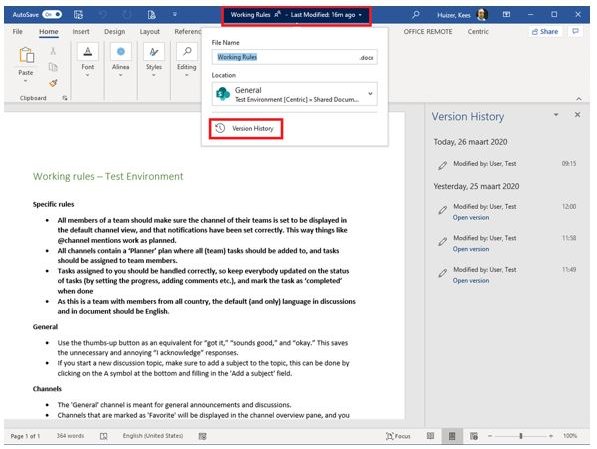The image size is (597, 449).
Task: Select the Print Layout view icon
Action: pos(452,436)
